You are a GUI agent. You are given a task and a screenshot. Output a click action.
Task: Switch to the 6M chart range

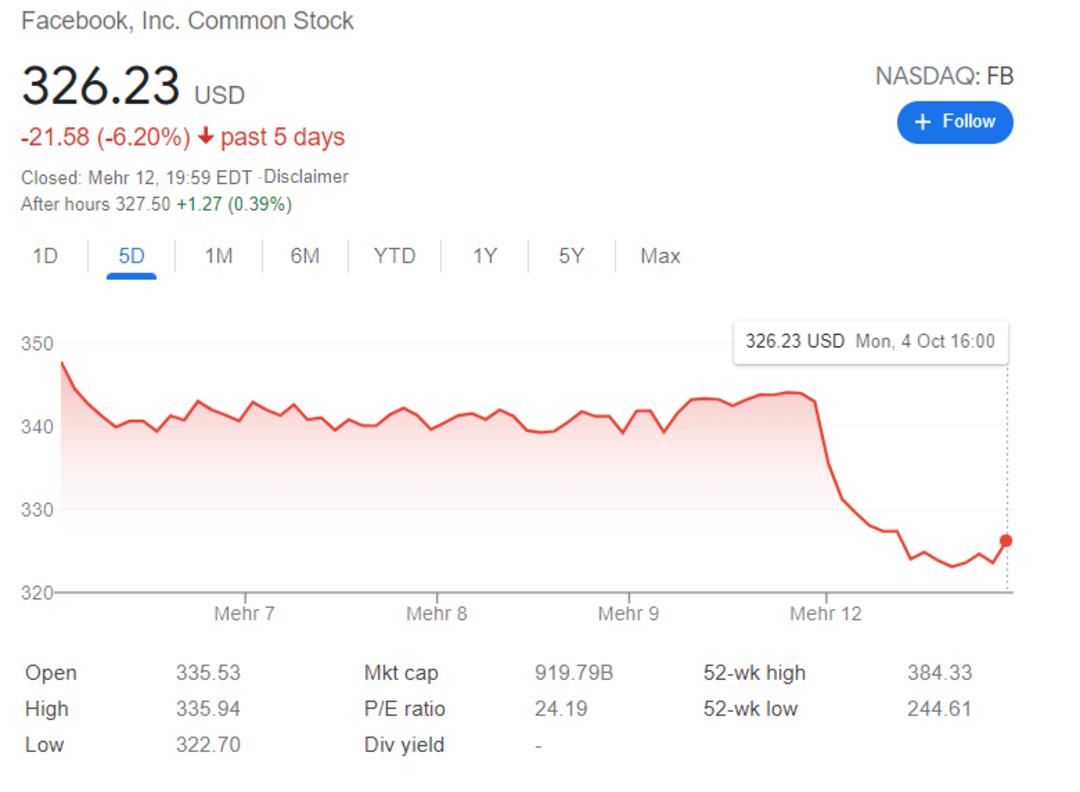point(305,256)
